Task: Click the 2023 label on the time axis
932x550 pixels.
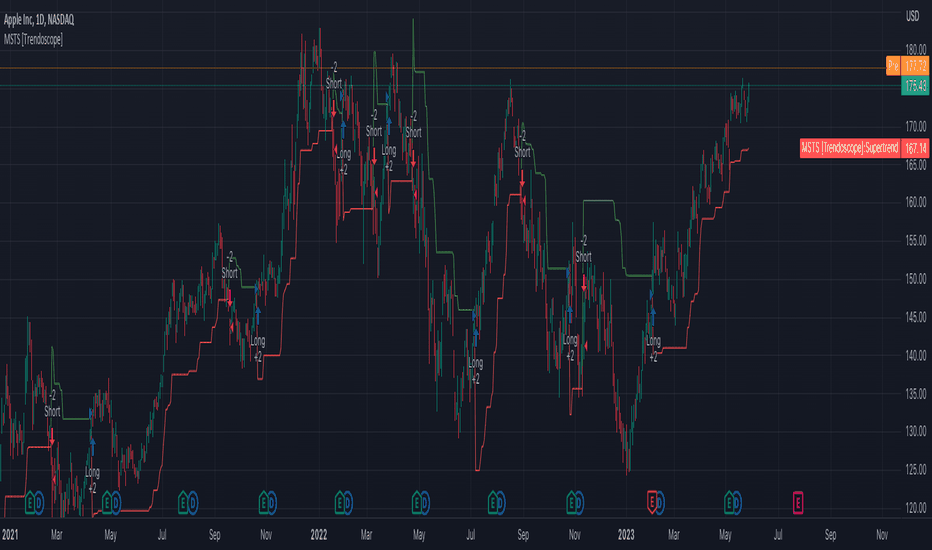Action: [626, 535]
